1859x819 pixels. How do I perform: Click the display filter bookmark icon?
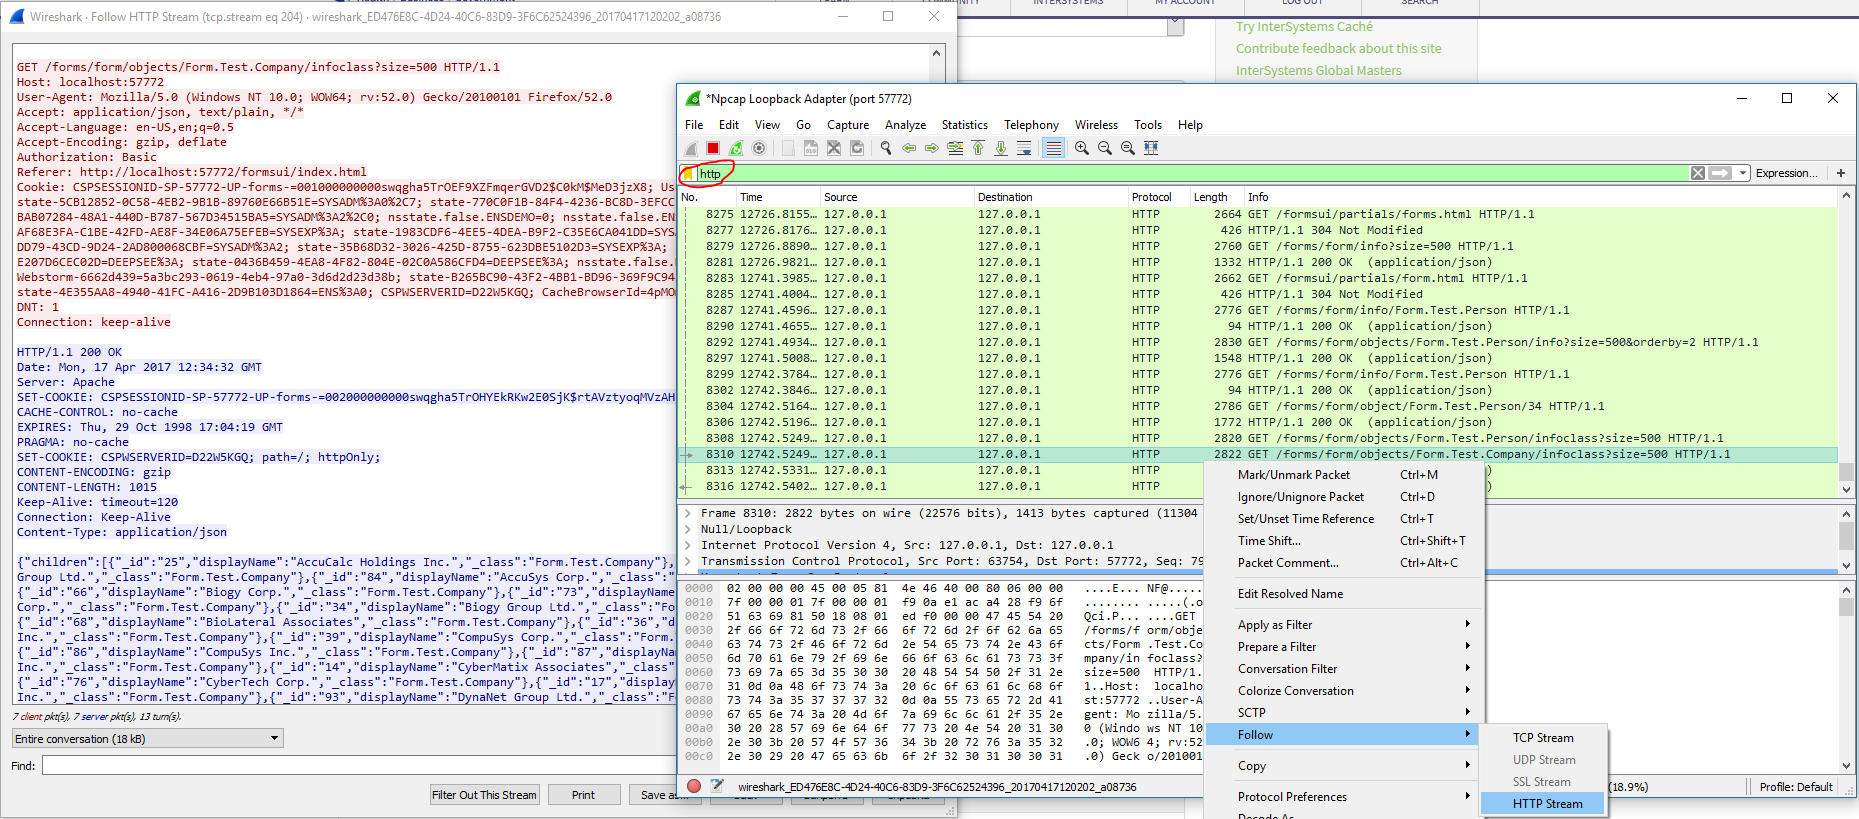click(x=688, y=174)
